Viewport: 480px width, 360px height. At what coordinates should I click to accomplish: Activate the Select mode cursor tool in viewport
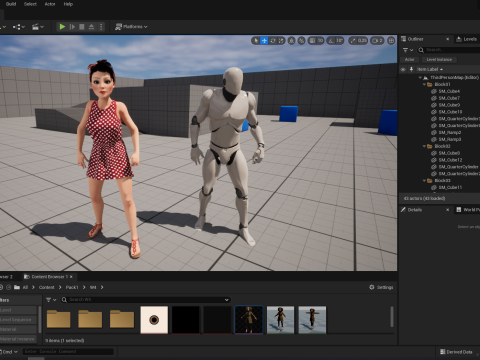tap(256, 41)
